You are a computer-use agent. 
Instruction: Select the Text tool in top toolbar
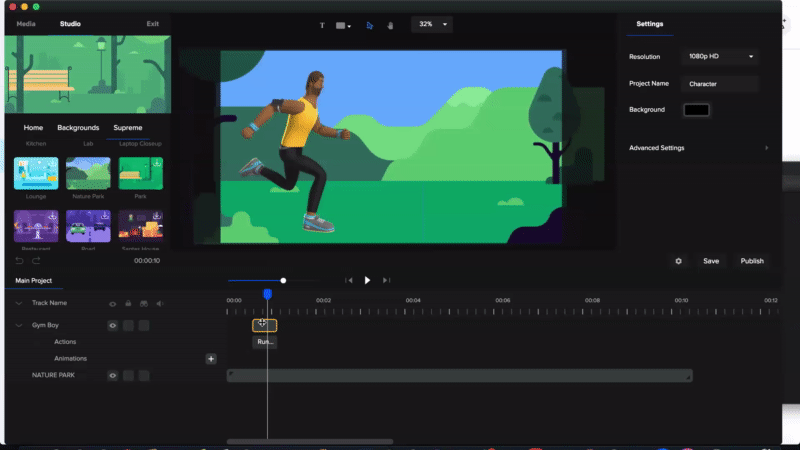[322, 25]
